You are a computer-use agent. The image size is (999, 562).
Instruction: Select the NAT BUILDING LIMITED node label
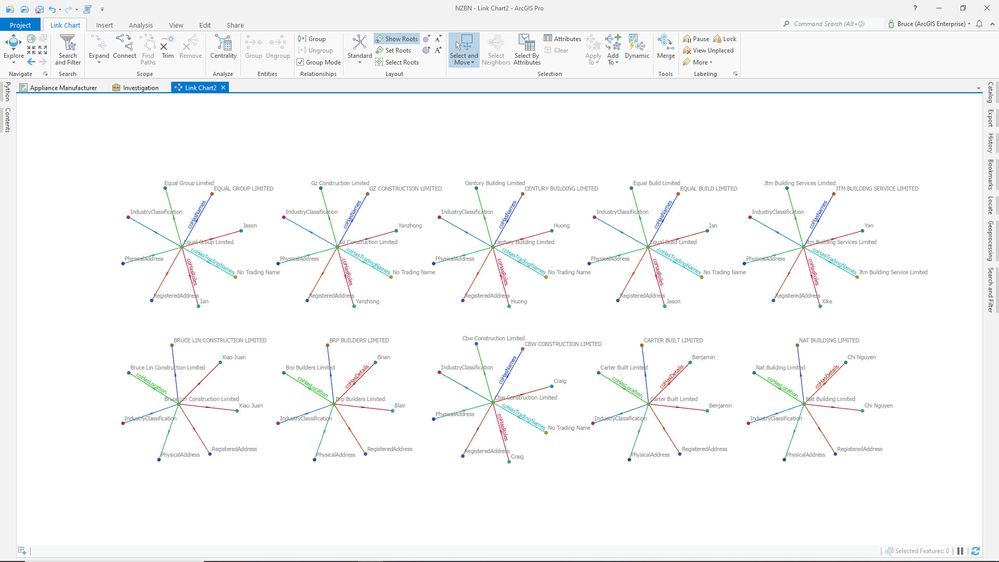point(829,340)
